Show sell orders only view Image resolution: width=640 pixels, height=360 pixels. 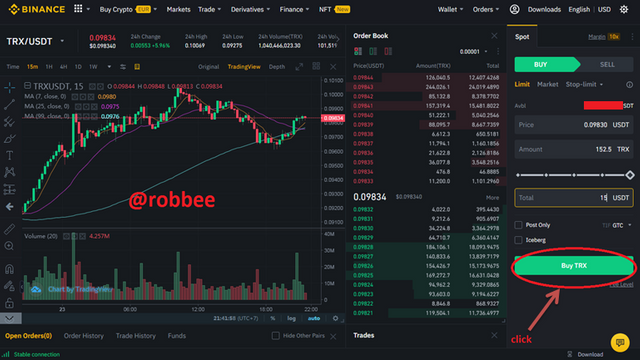point(388,51)
